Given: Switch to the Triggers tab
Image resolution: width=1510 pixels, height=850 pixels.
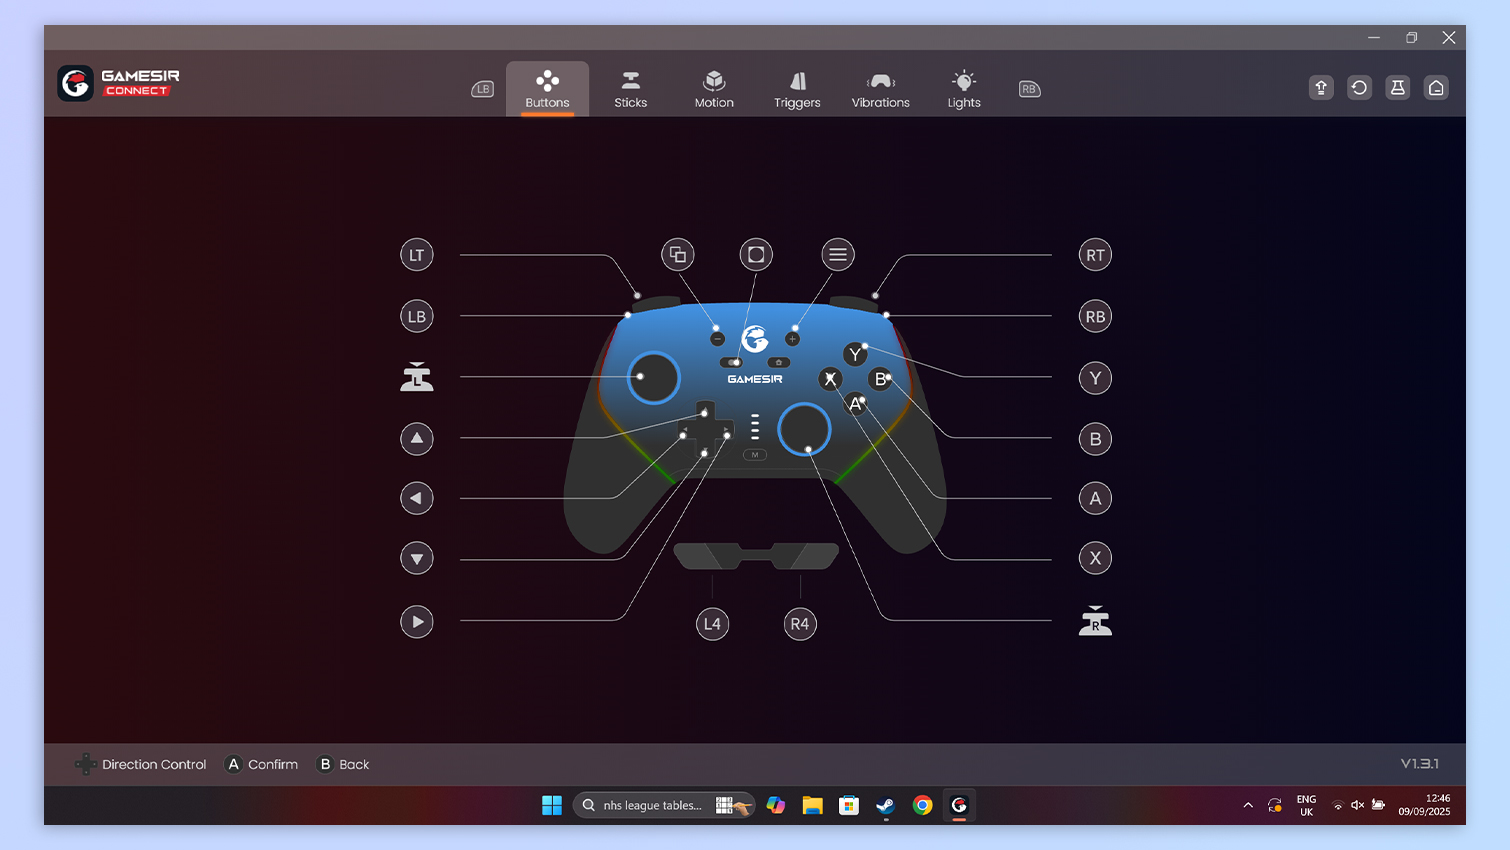Looking at the screenshot, I should tap(797, 89).
